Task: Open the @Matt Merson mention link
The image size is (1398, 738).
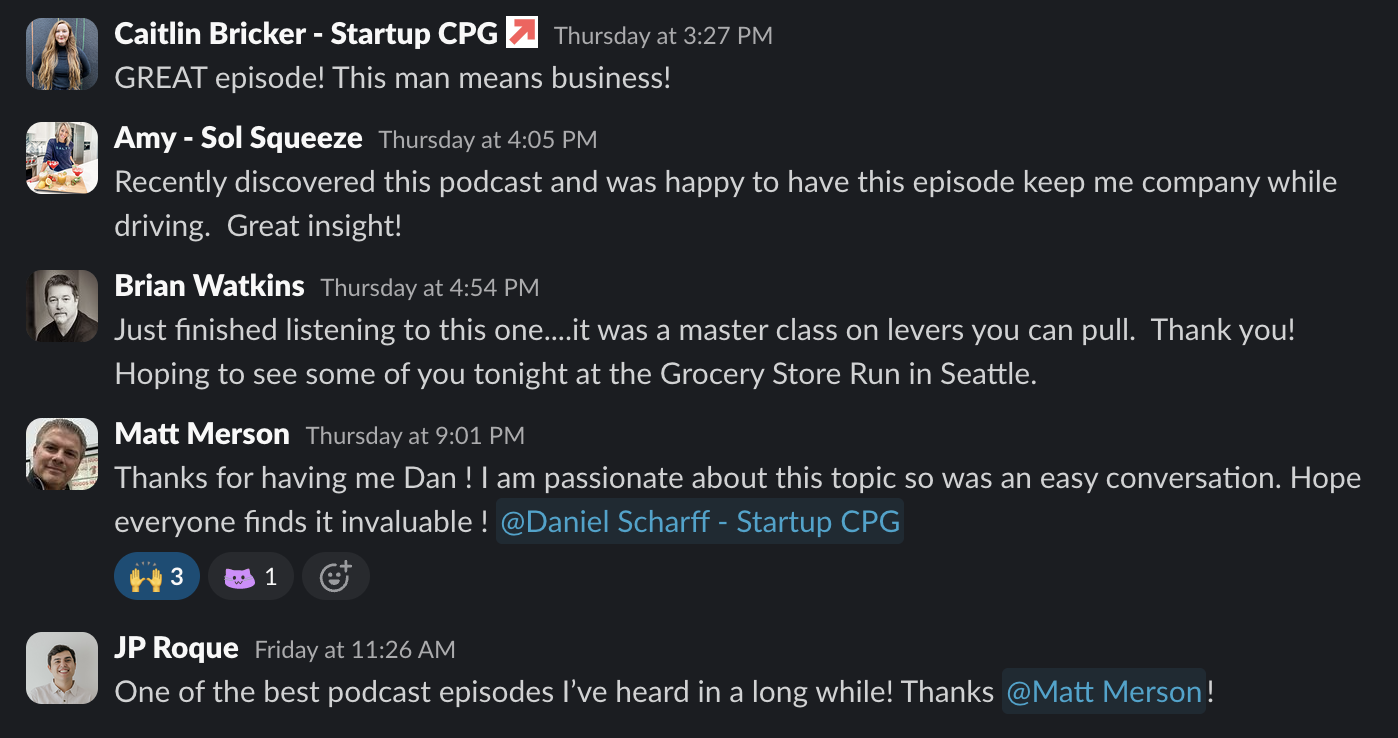Action: tap(1104, 691)
